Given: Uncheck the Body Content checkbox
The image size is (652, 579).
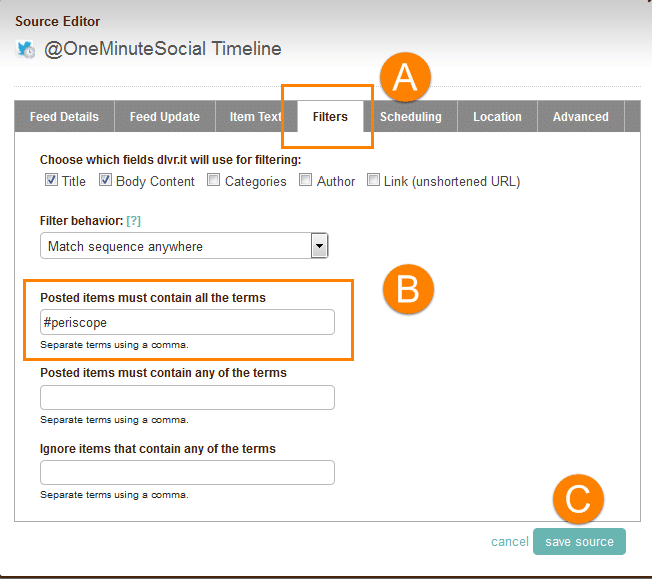Looking at the screenshot, I should 105,180.
